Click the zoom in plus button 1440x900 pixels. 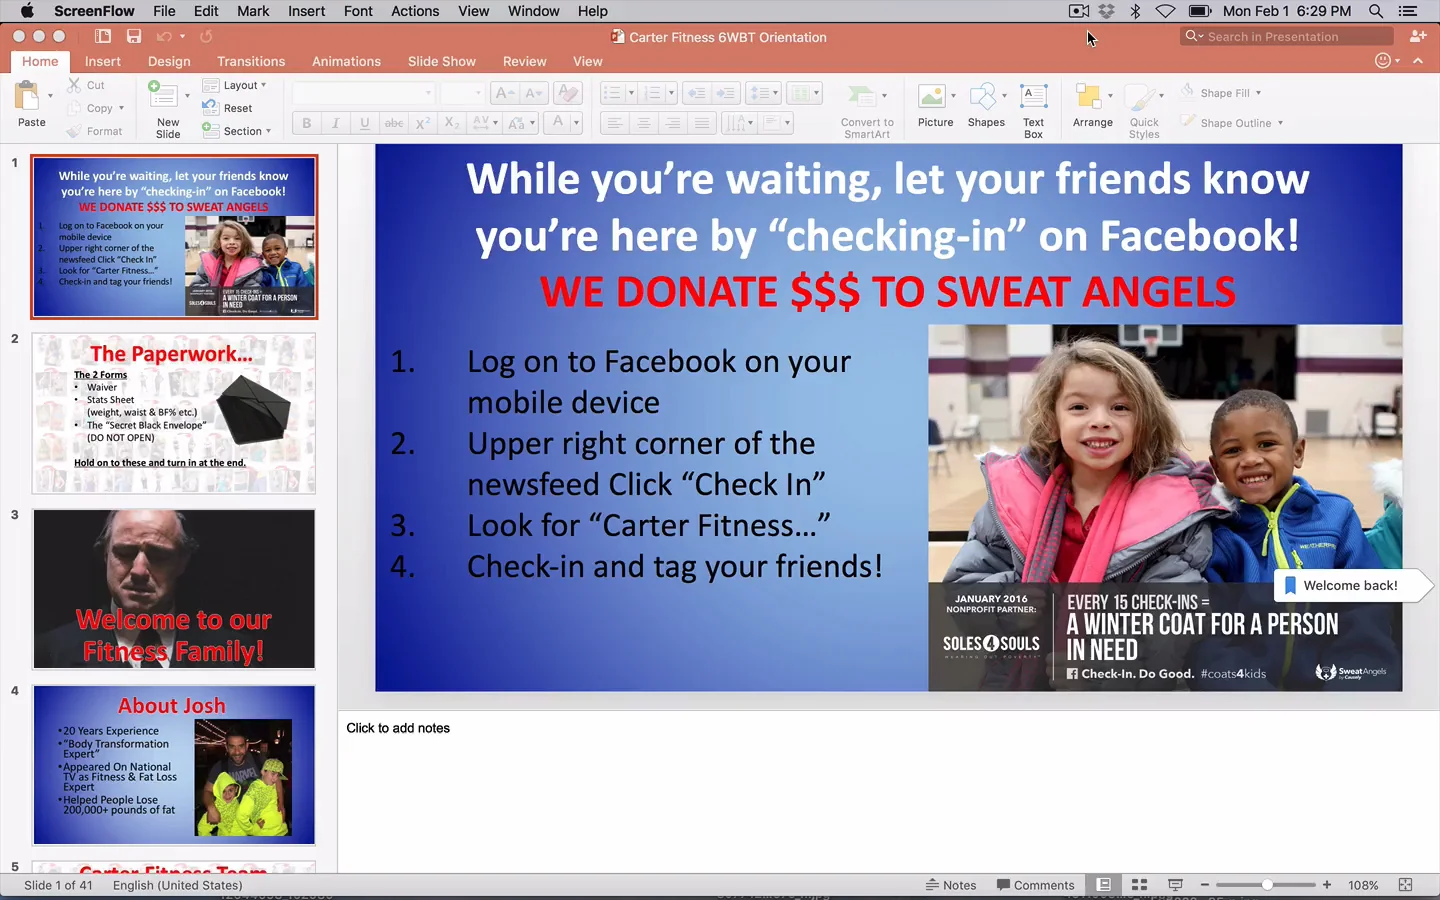click(x=1327, y=885)
